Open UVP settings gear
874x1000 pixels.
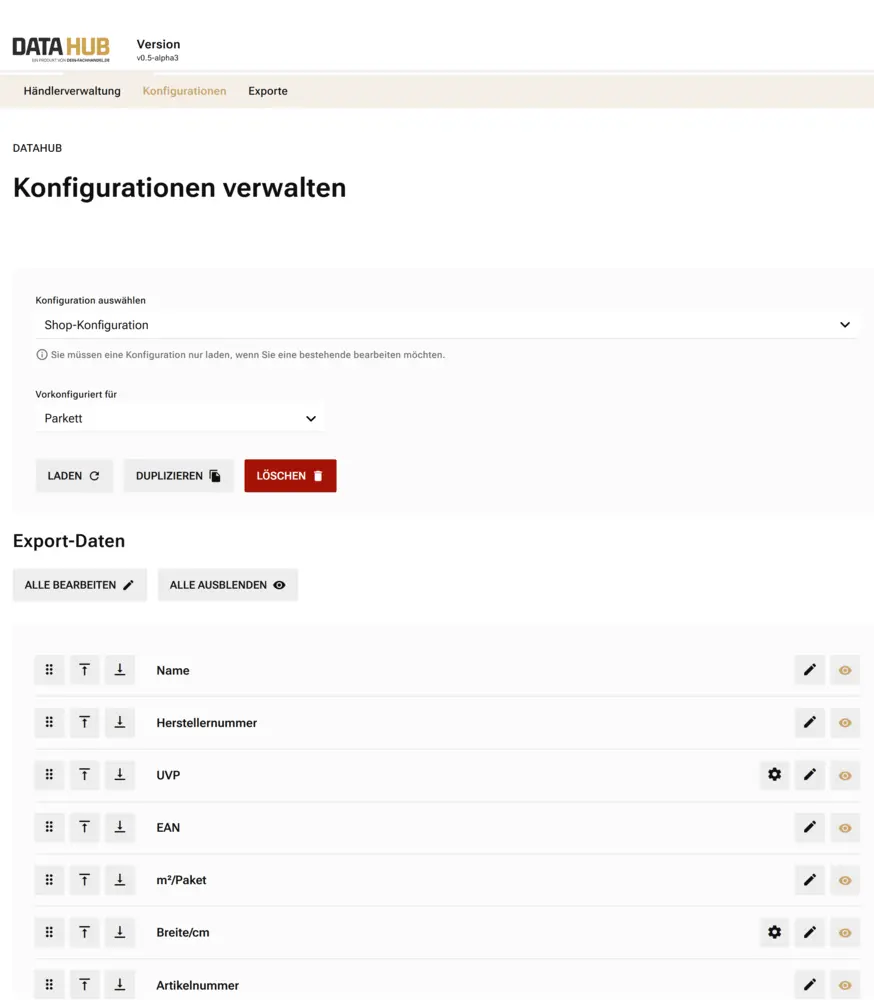click(774, 774)
